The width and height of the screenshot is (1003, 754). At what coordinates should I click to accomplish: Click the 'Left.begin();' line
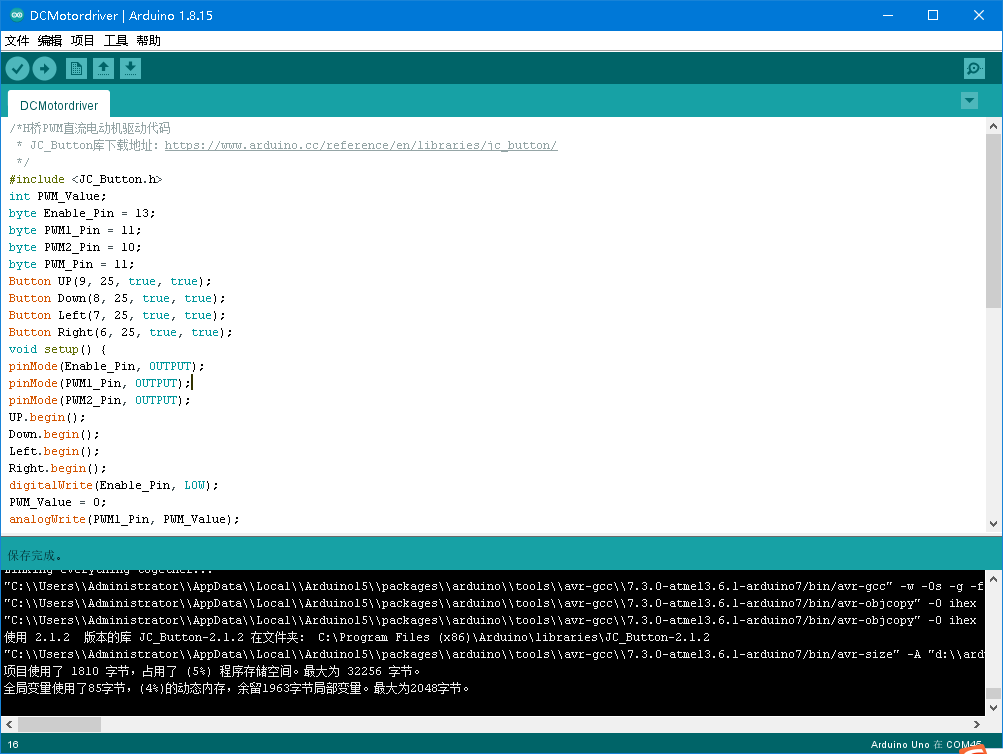54,451
